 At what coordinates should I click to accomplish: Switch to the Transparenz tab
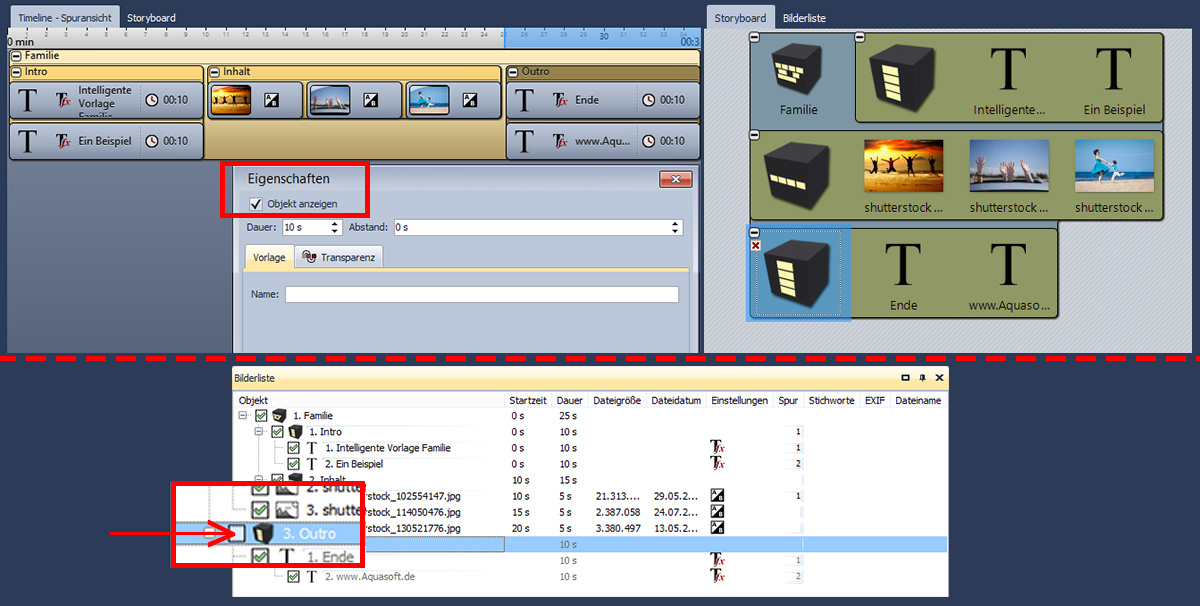pos(339,257)
